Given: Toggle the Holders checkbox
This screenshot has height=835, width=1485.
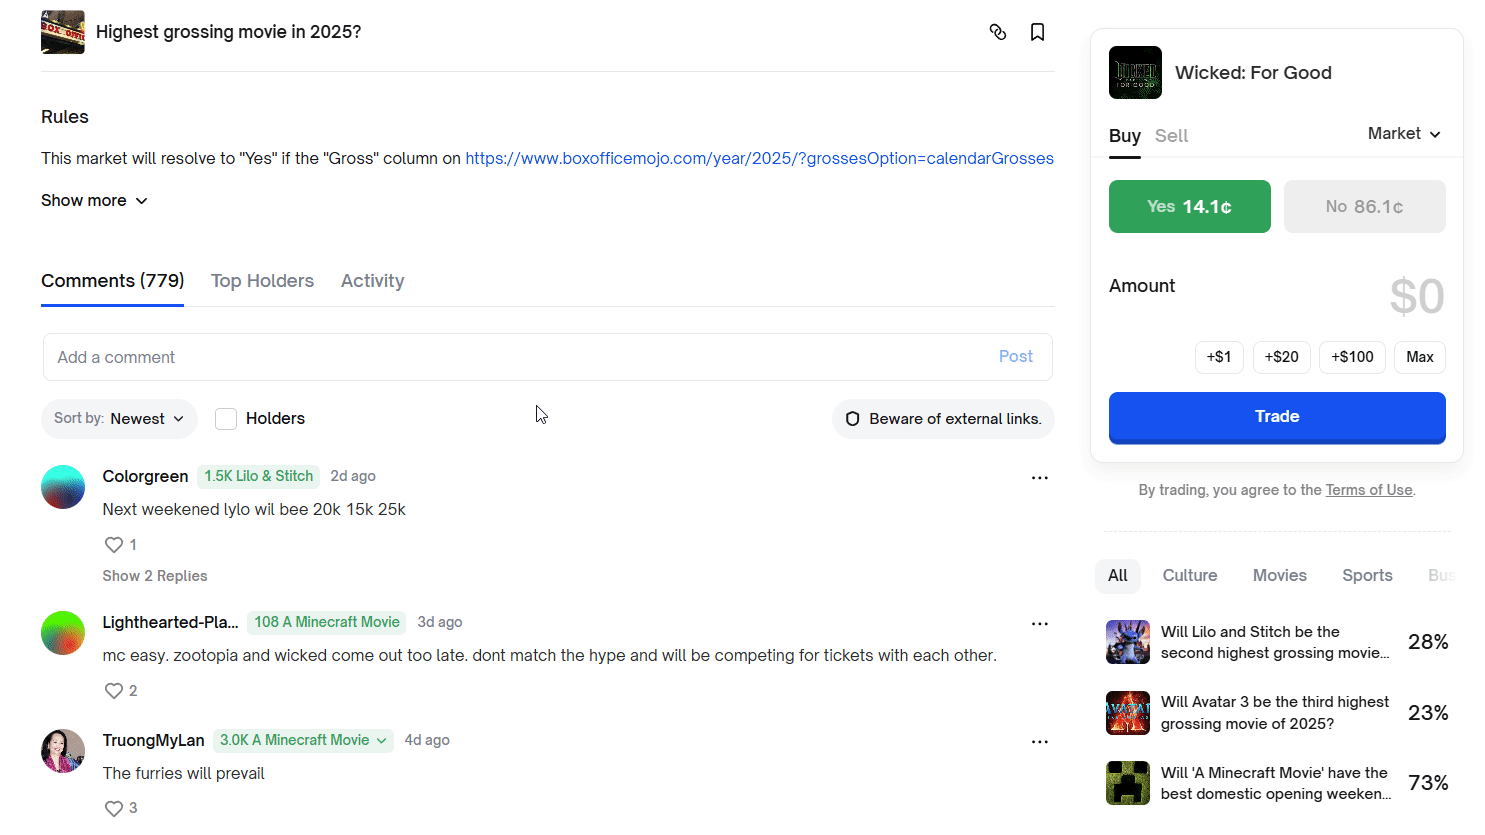Looking at the screenshot, I should [x=226, y=419].
